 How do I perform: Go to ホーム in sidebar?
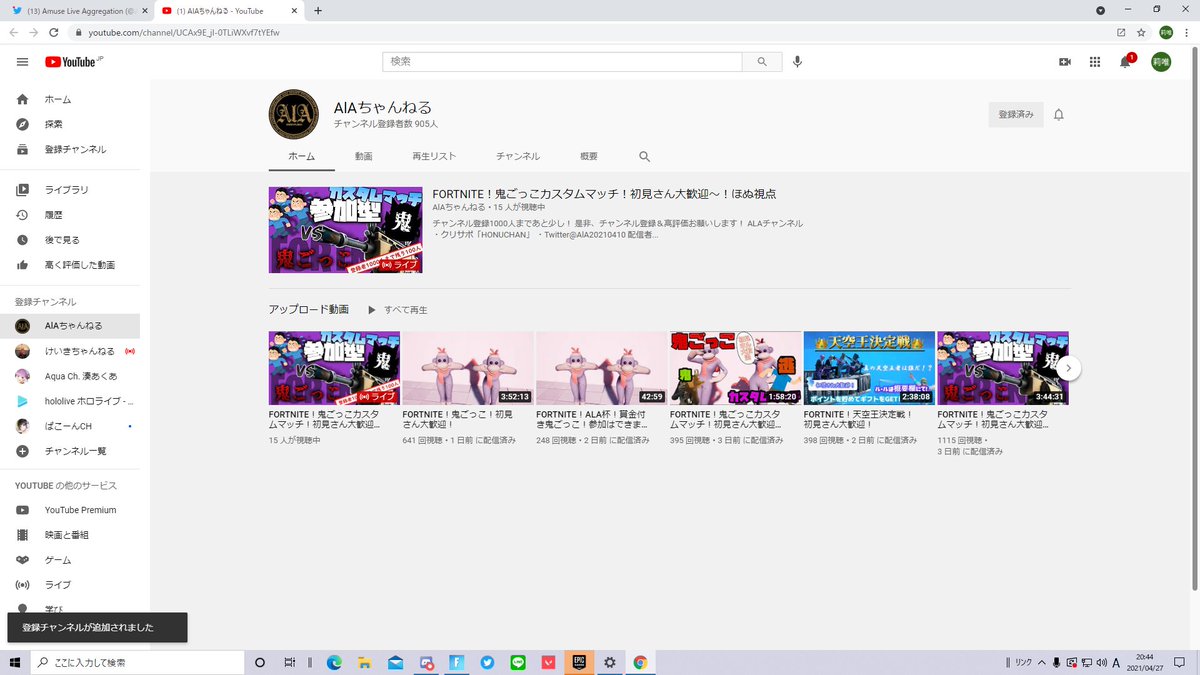pyautogui.click(x=70, y=100)
